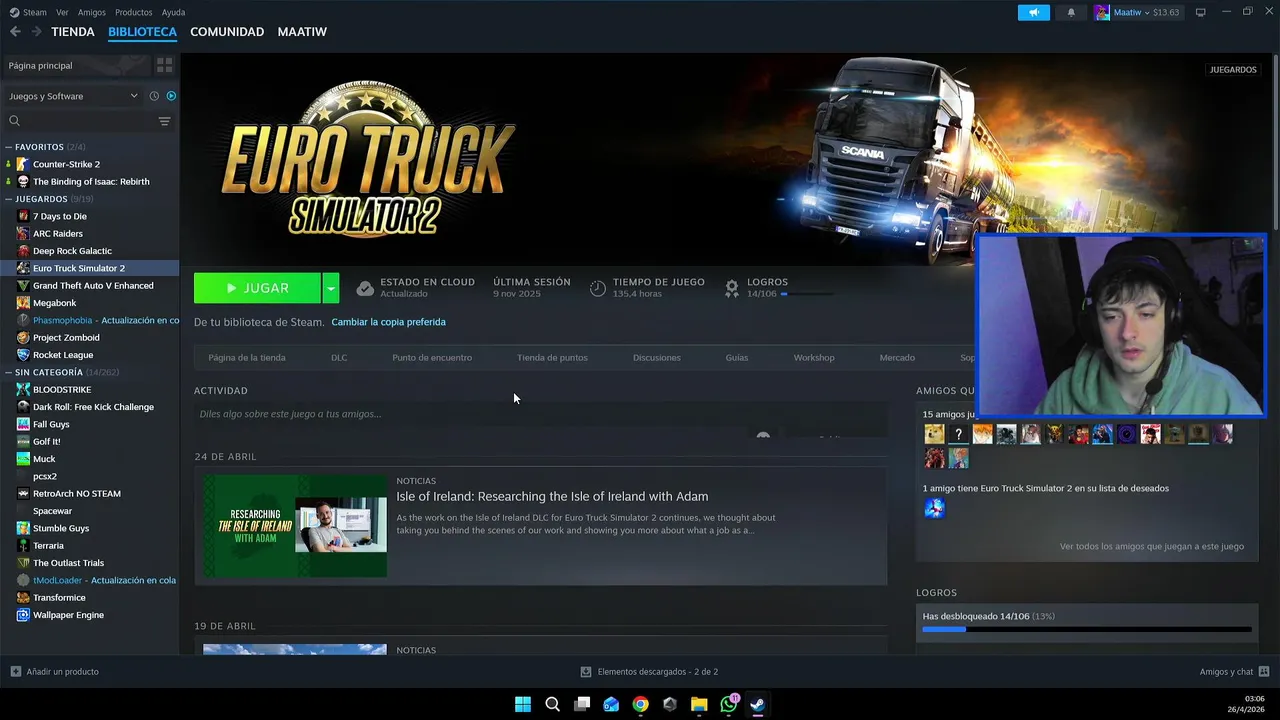This screenshot has width=1280, height=720.
Task: Click the Big Picture mode monitor icon
Action: [x=1200, y=12]
